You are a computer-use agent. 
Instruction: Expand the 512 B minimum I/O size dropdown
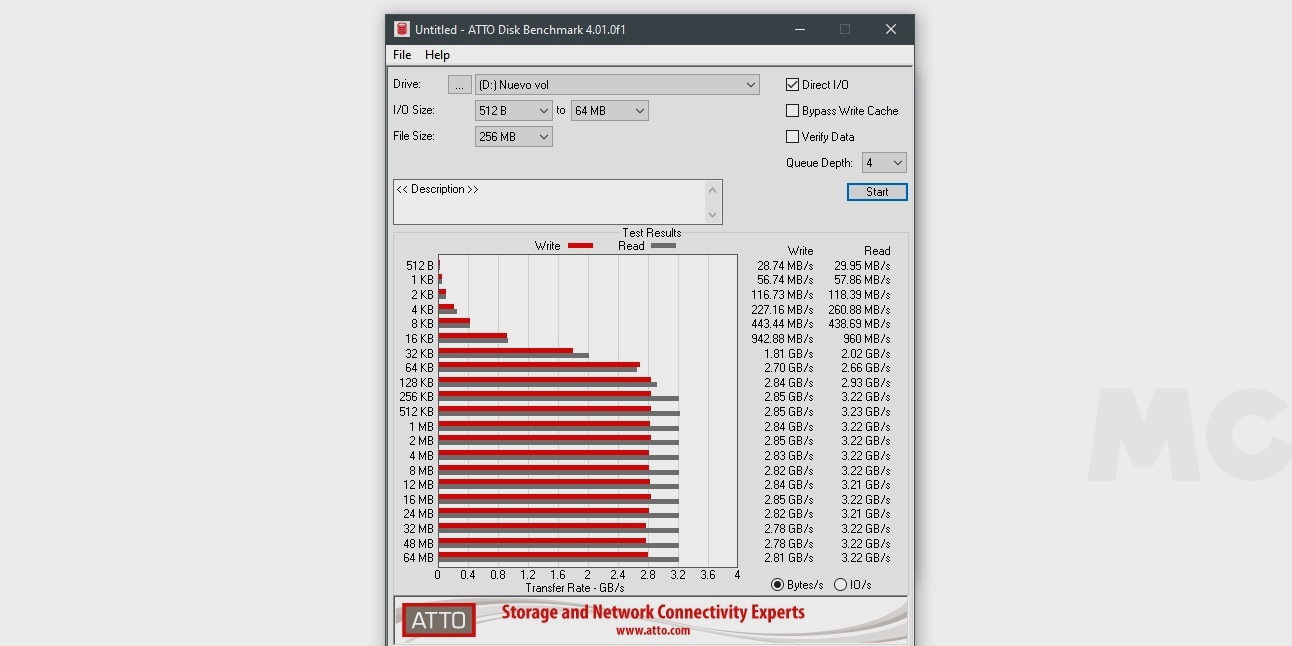[513, 111]
